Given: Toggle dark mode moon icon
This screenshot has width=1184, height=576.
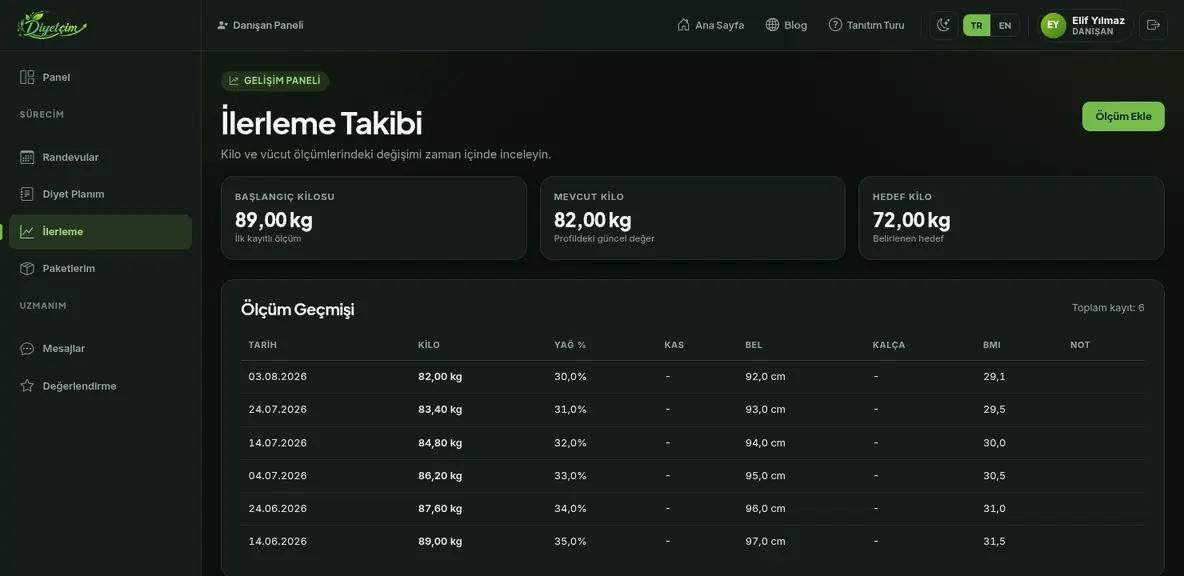Looking at the screenshot, I should 944,25.
